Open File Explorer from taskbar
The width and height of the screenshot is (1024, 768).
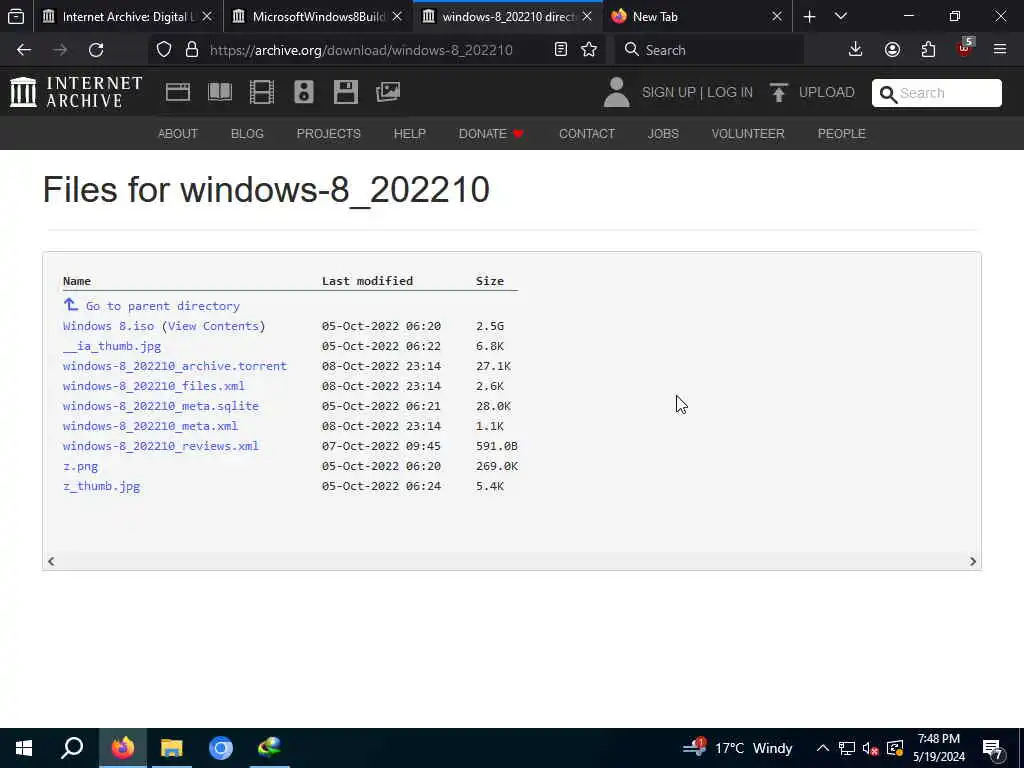(172, 748)
